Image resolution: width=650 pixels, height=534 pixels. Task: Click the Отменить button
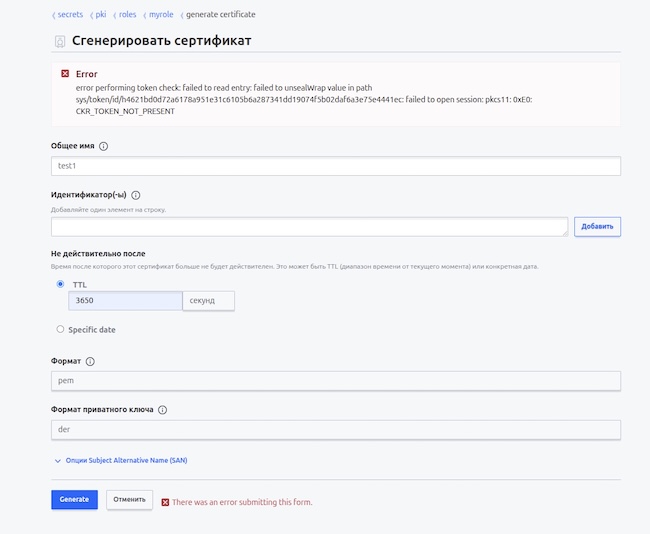coord(129,499)
